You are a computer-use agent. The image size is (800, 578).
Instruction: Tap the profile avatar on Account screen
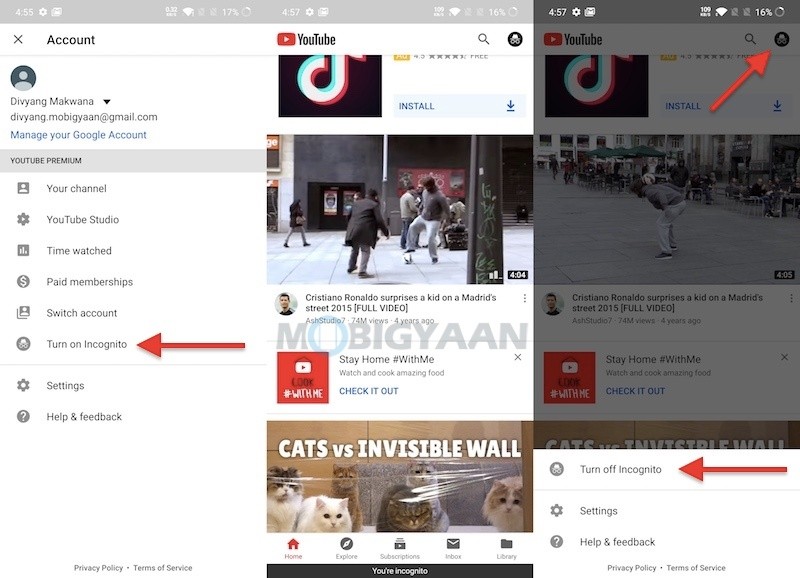point(23,78)
